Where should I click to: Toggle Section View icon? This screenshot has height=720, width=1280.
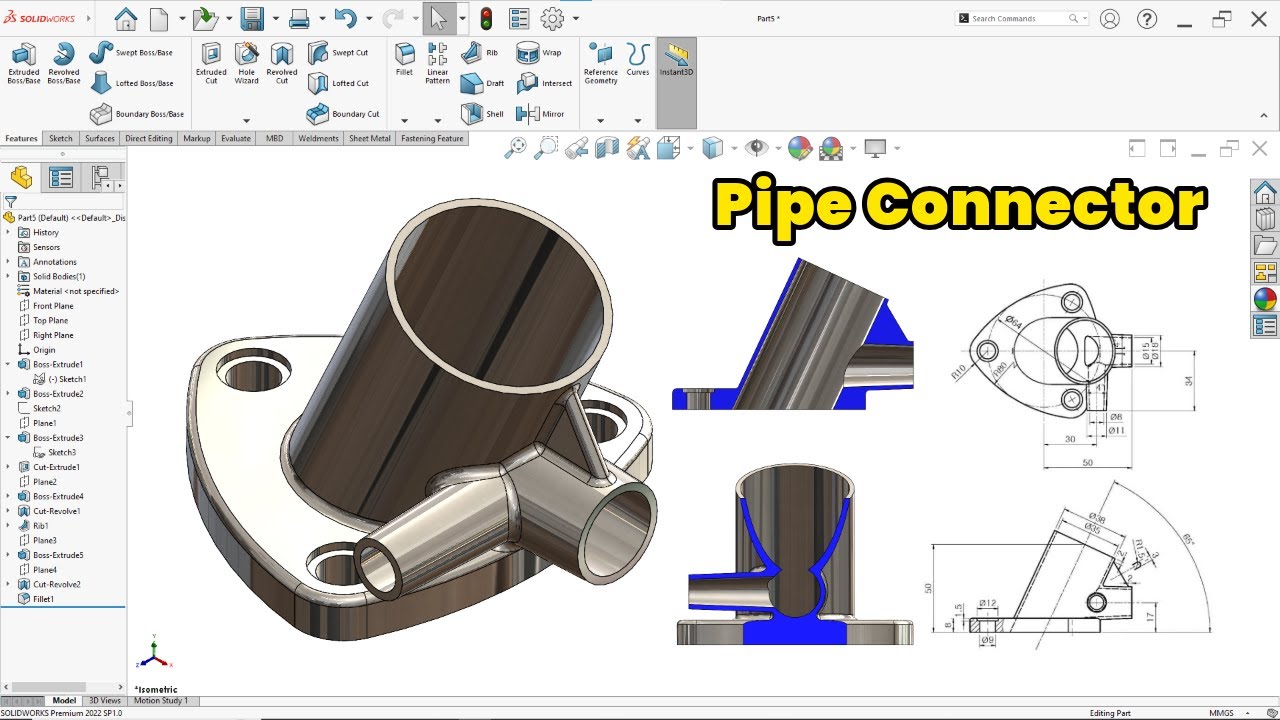tap(607, 149)
